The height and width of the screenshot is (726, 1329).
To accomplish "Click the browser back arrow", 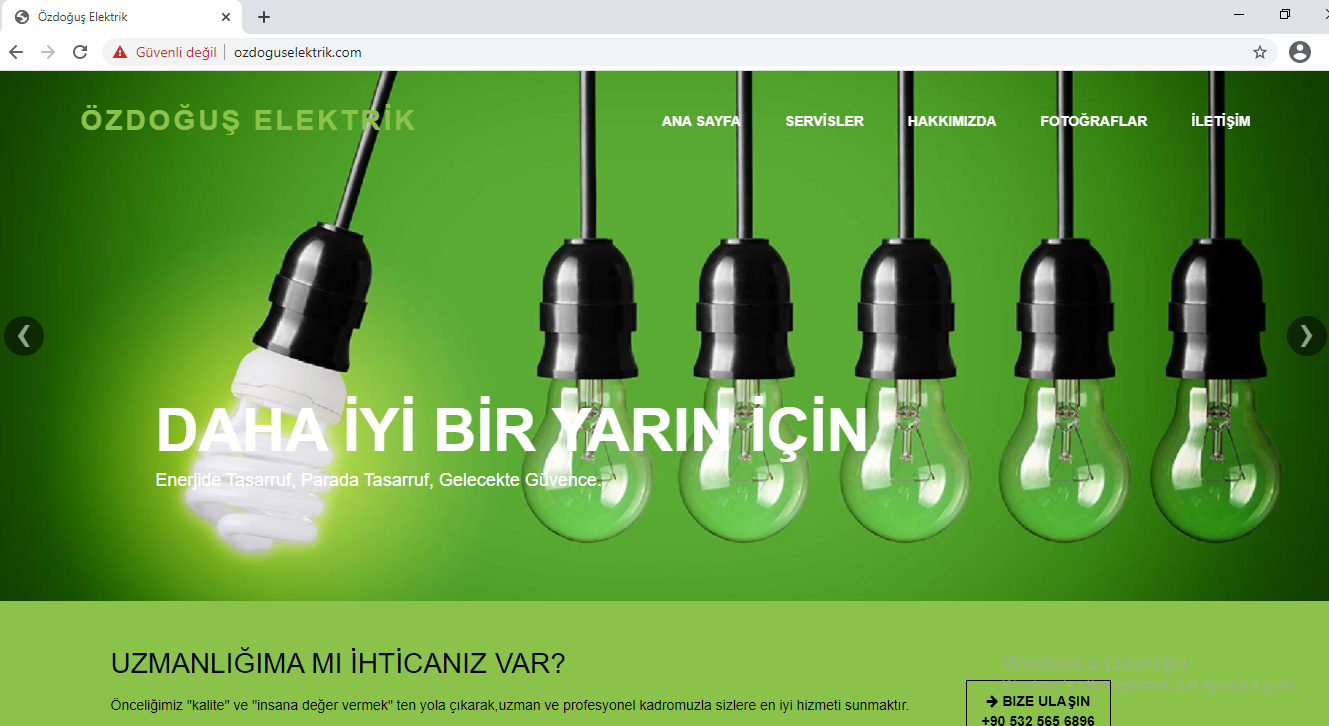I will (16, 52).
